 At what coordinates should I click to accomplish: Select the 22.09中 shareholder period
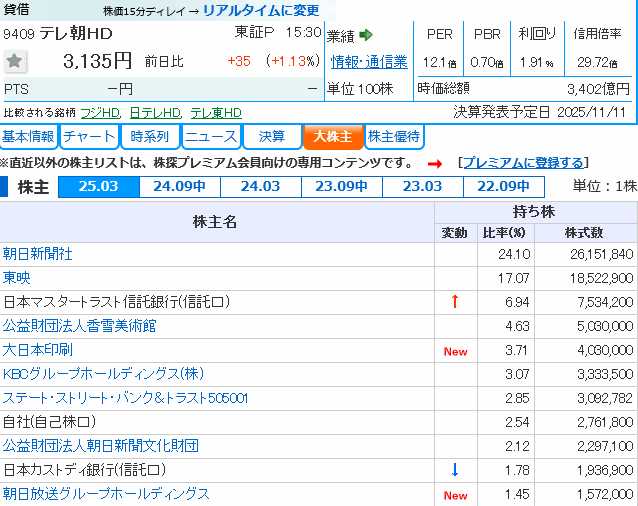[503, 186]
